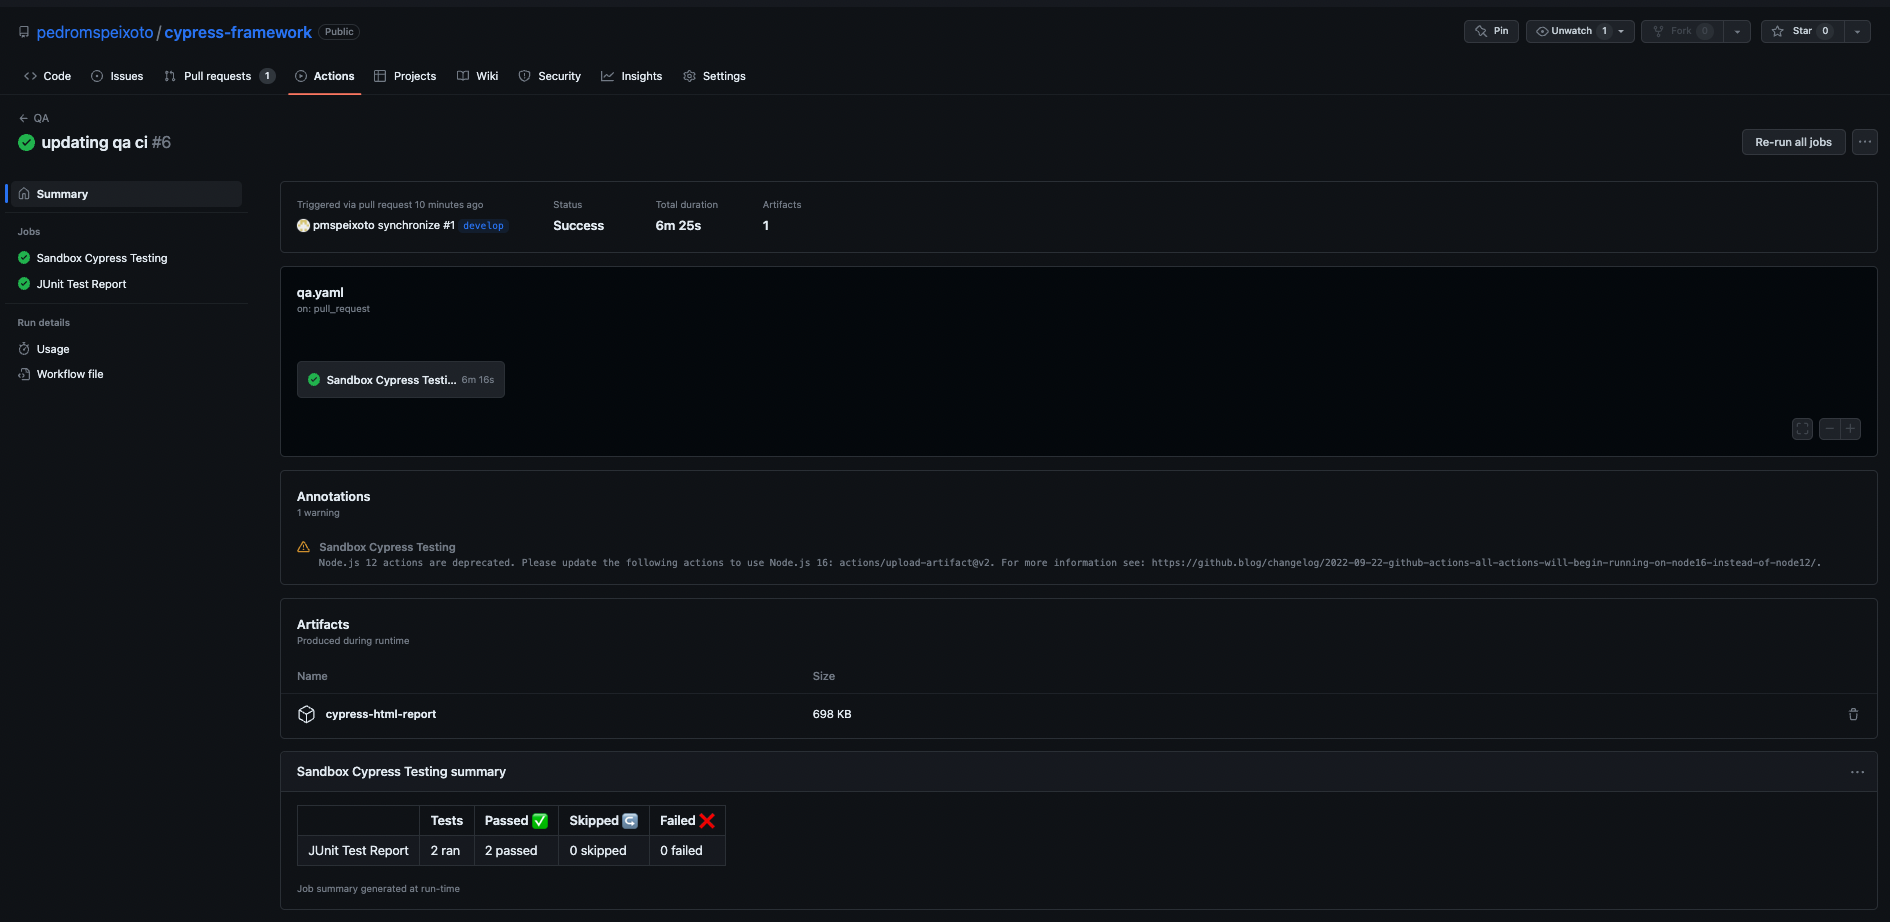Screen dimensions: 1890x922
Task: Click the Actions play icon
Action: click(301, 76)
